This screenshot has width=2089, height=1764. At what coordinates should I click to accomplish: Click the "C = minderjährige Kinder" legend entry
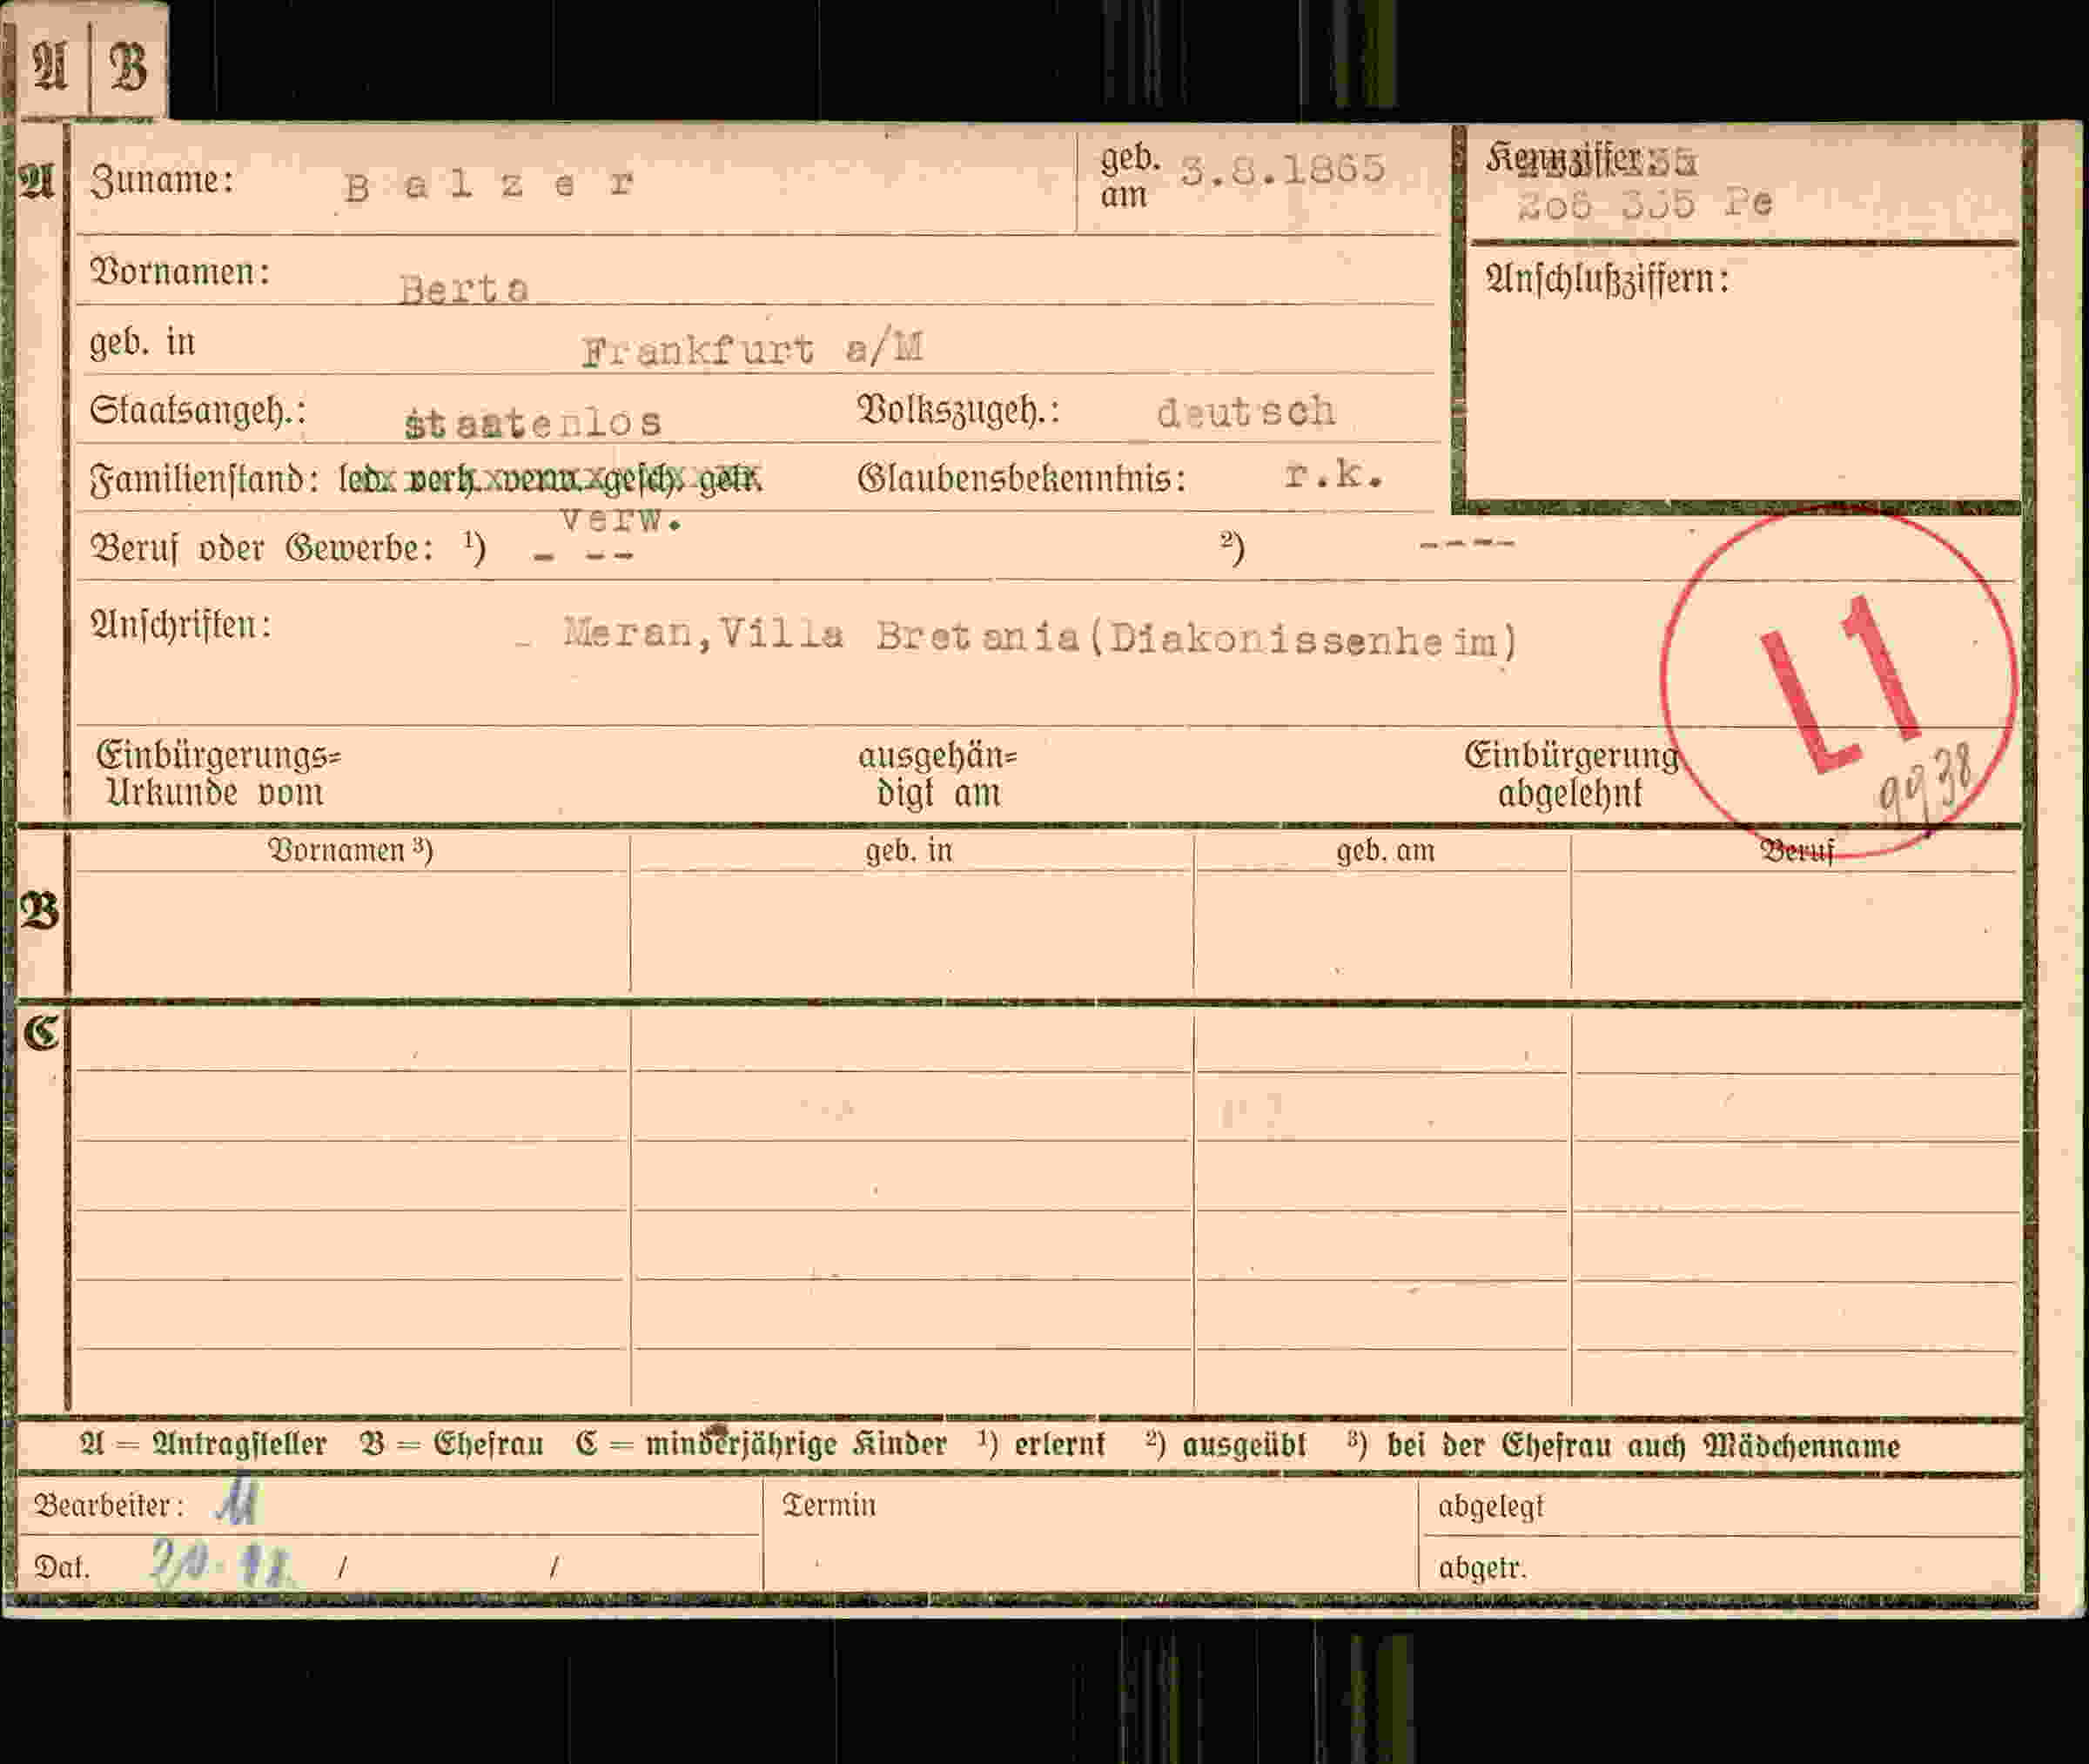pos(761,1445)
